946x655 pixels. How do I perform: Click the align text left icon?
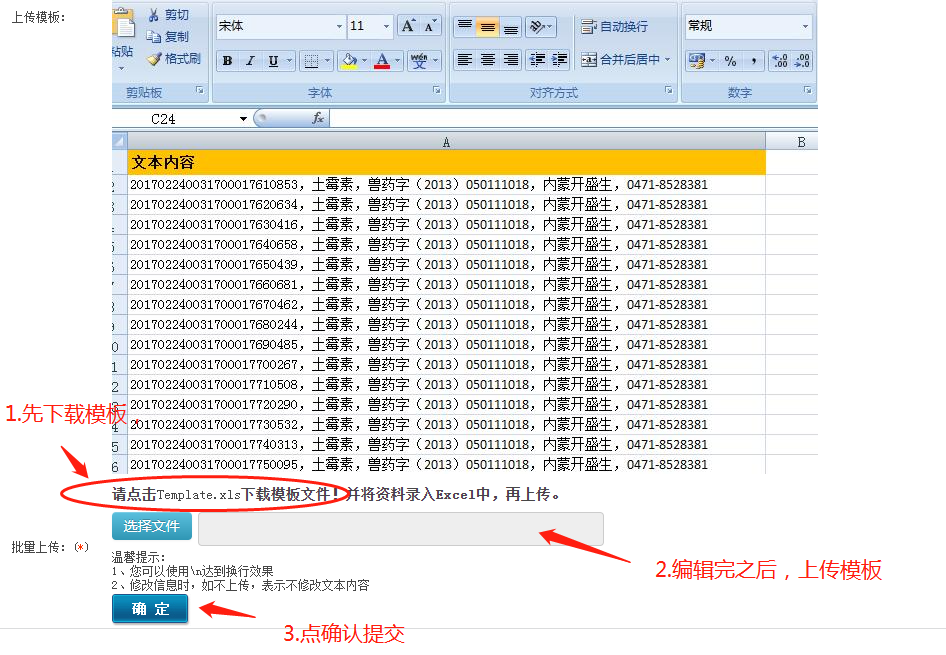pos(464,60)
